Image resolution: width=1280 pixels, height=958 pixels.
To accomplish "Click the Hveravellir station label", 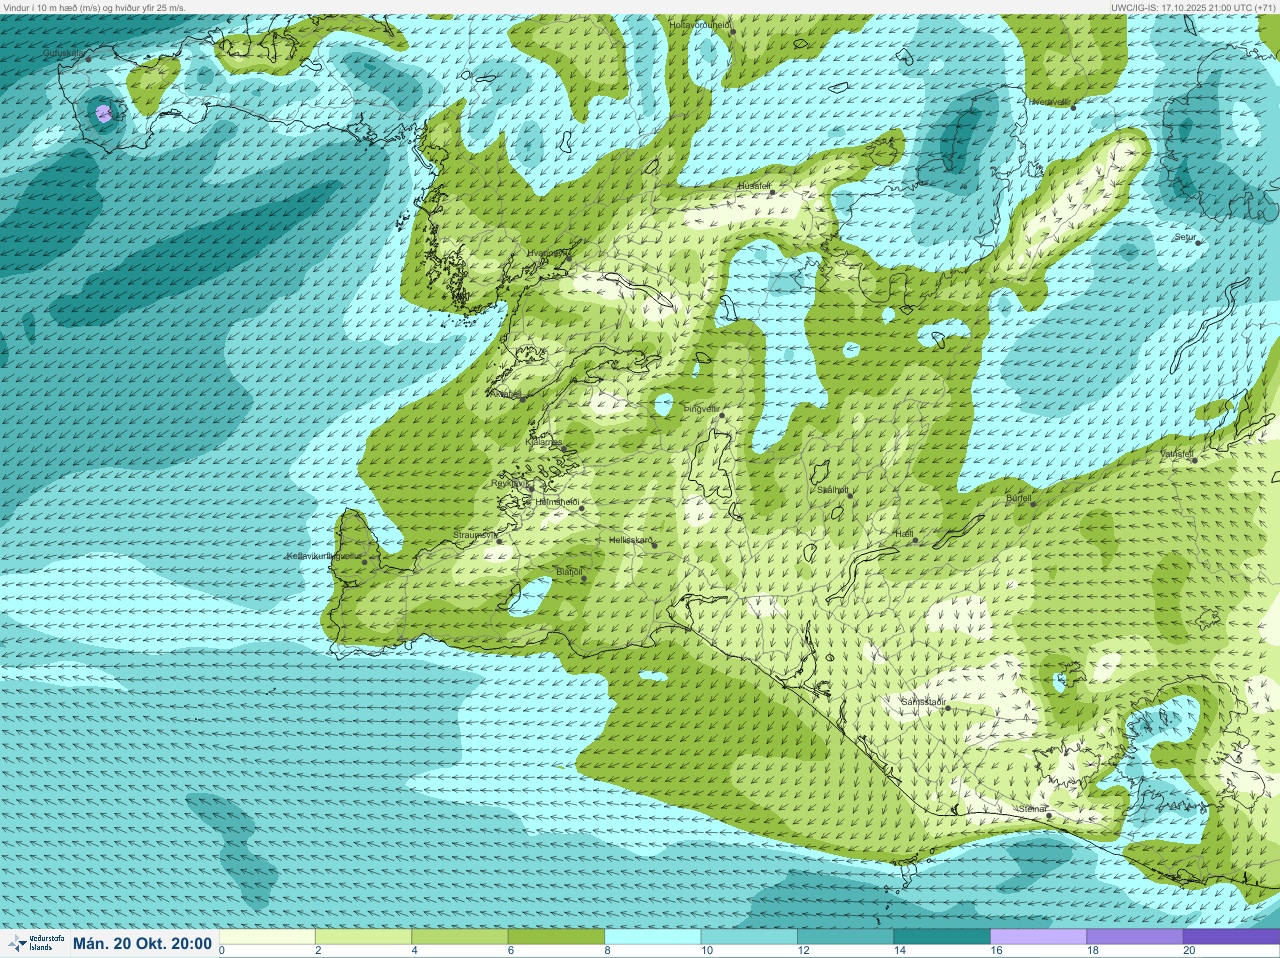I will (1050, 101).
